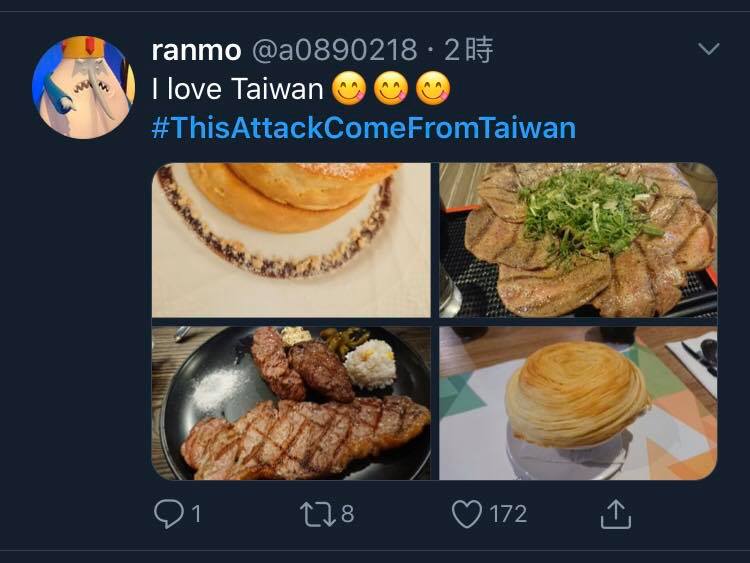750x563 pixels.
Task: Click the ranmo display name
Action: (x=196, y=50)
